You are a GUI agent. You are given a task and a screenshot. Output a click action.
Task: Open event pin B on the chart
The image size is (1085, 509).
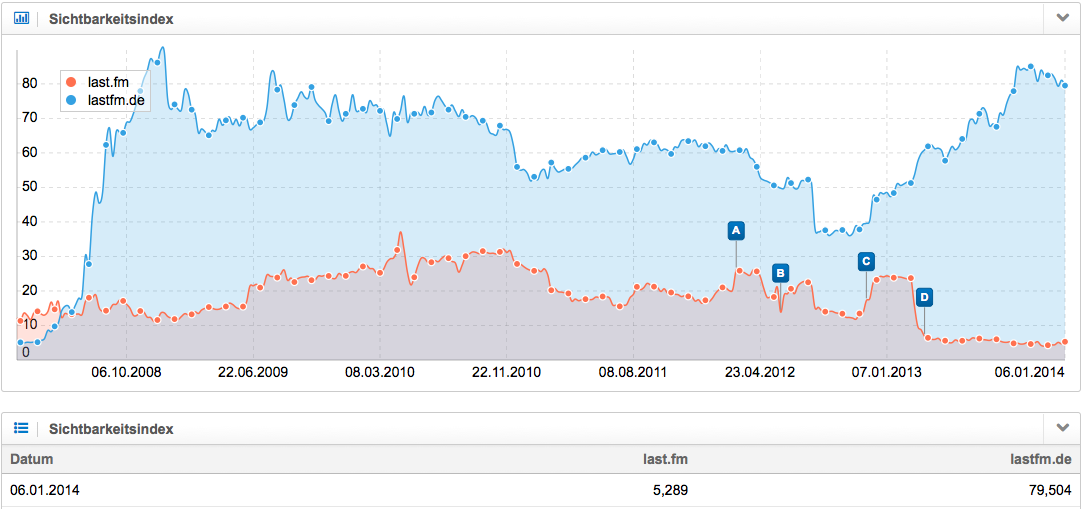tap(780, 272)
